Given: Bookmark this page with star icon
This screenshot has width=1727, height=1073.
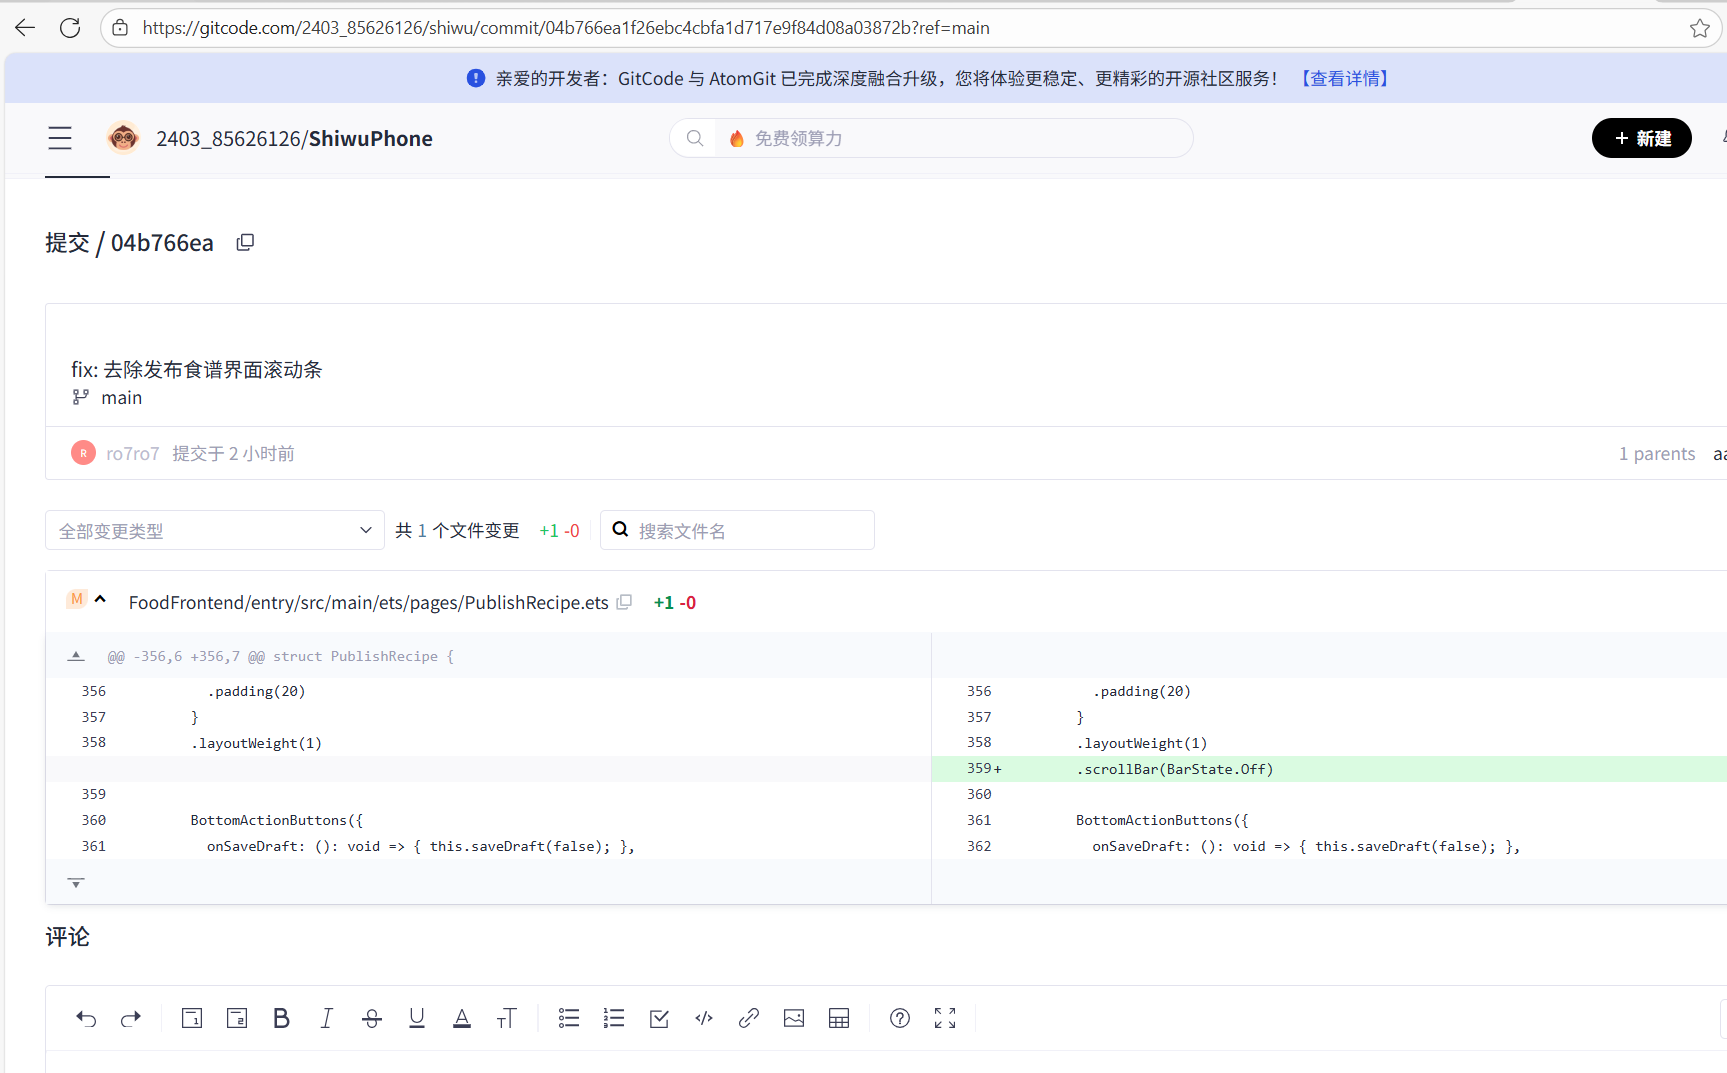Looking at the screenshot, I should tap(1699, 28).
